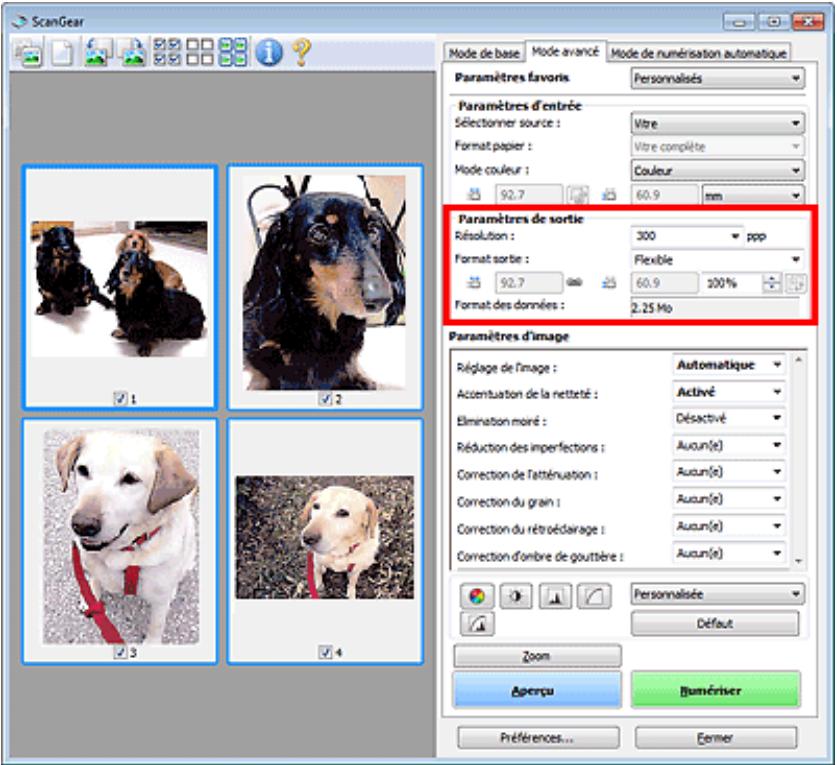Select thumbnail 1 of three dachshunds
Image resolution: width=837 pixels, height=765 pixels.
tap(120, 288)
